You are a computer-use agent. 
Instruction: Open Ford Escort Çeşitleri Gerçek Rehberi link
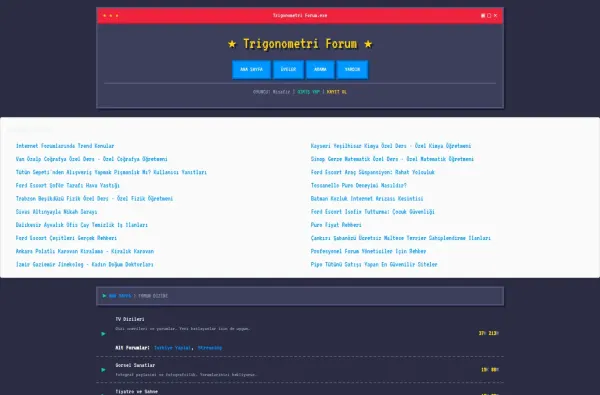pos(66,238)
